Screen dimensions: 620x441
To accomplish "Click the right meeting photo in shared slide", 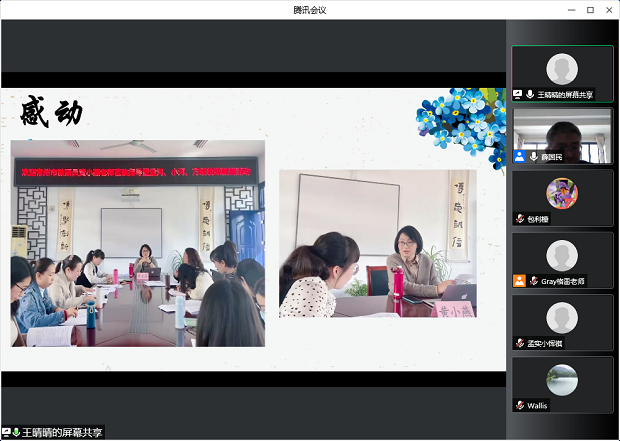I will coord(377,243).
